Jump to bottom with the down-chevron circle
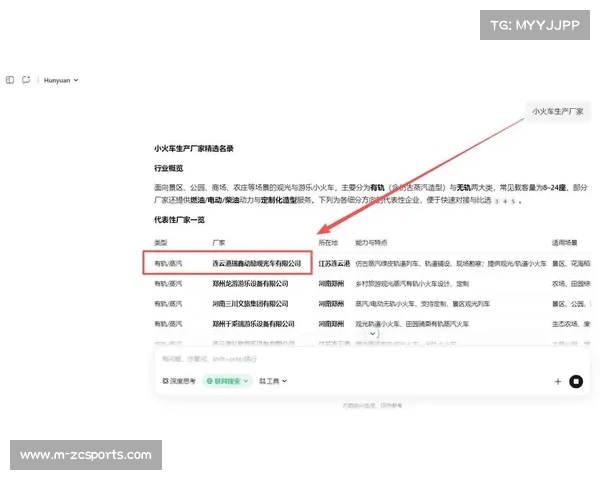 (x=372, y=334)
